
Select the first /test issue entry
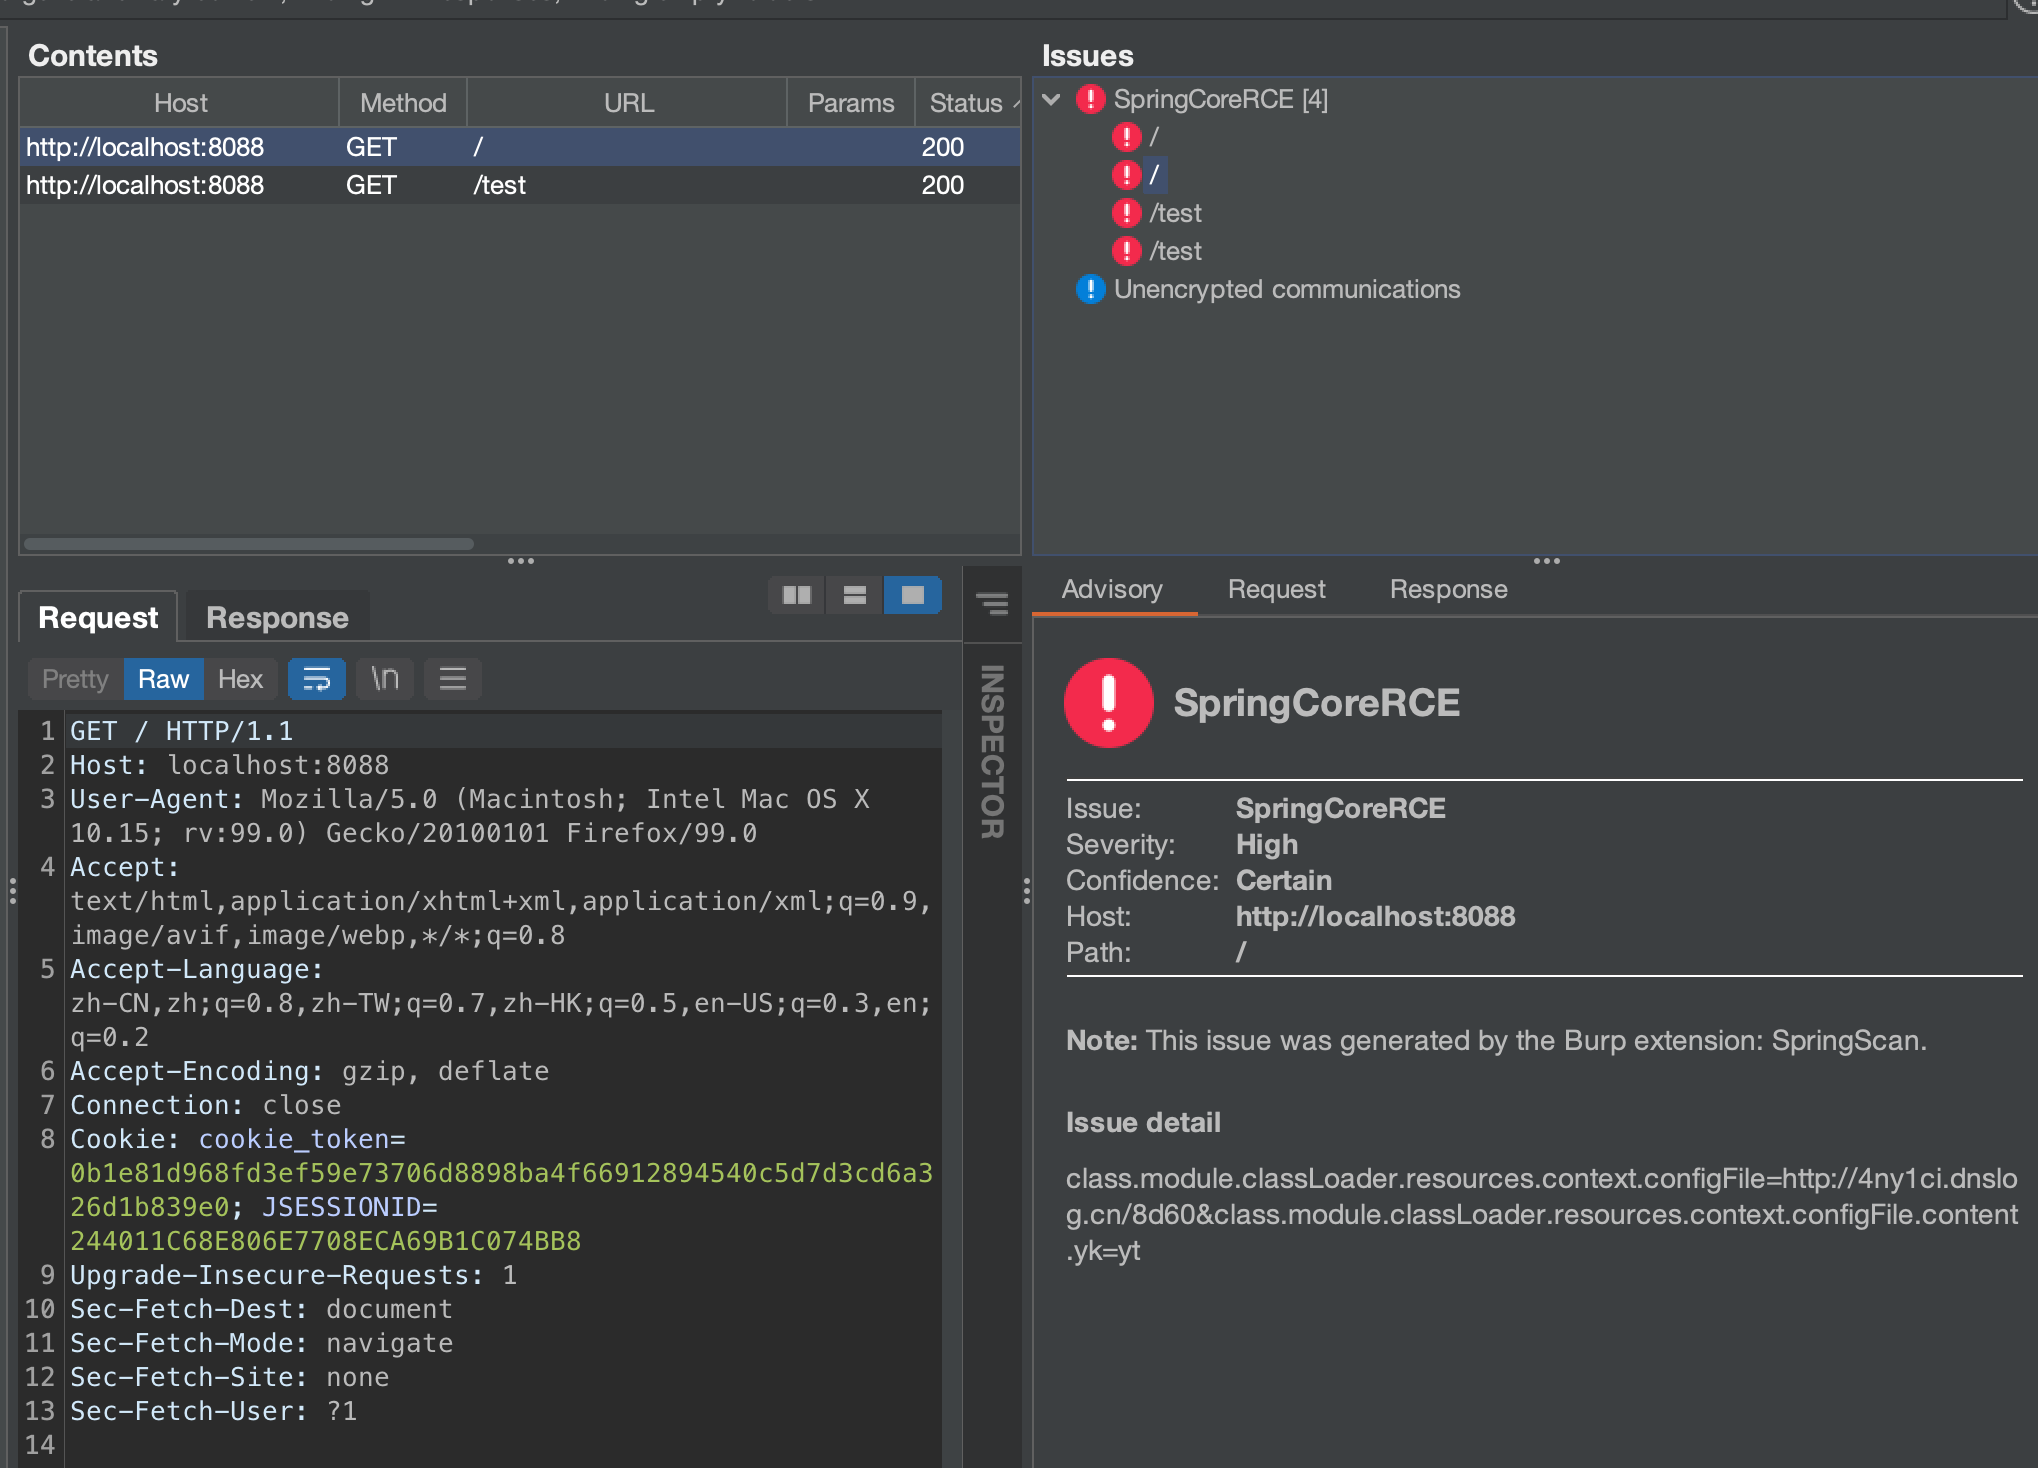(1175, 213)
